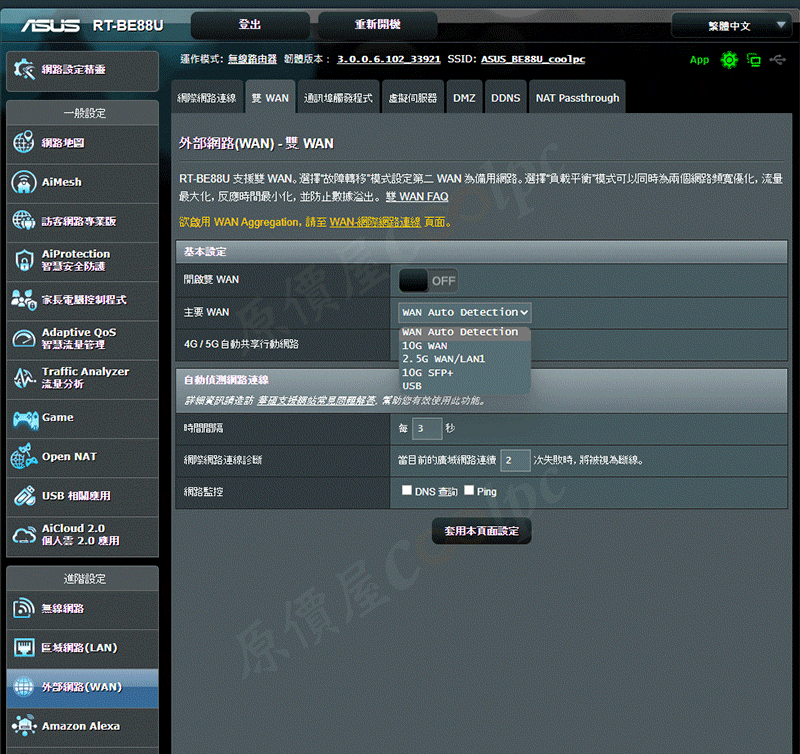800x754 pixels.
Task: Click the USB status icon in header
Action: [778, 60]
